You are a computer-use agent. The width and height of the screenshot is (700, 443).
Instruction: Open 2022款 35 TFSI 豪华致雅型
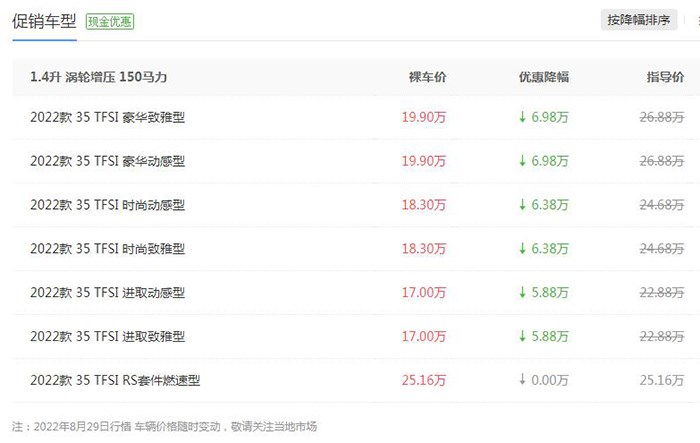[x=107, y=117]
